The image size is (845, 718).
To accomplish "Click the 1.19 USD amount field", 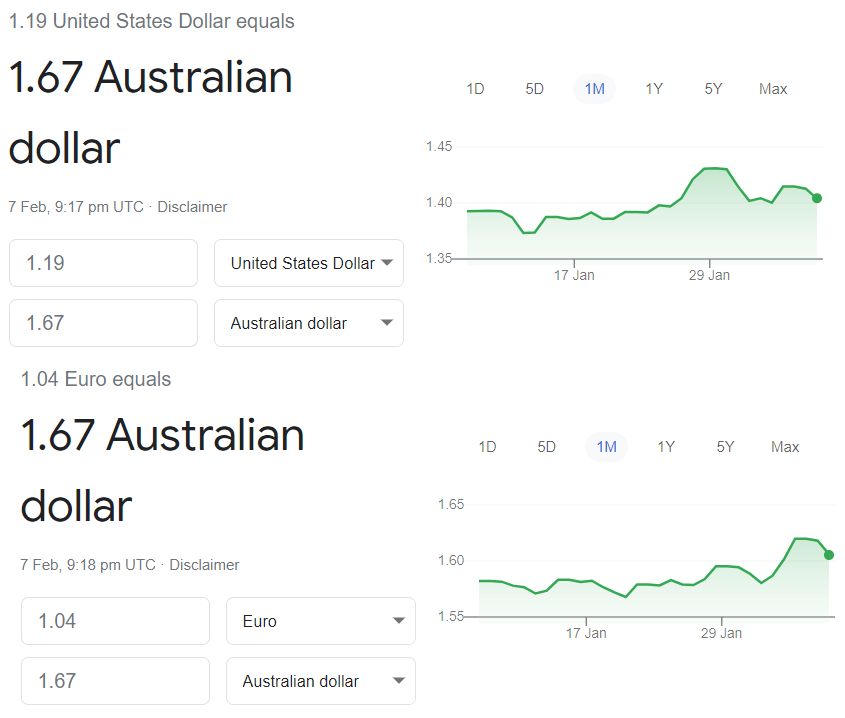I will [103, 263].
